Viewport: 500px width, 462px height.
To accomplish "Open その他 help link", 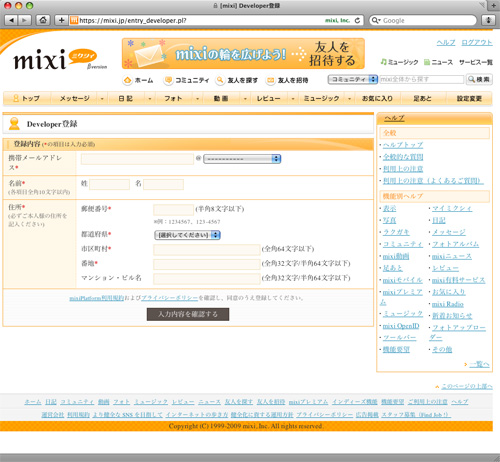I will (x=442, y=349).
